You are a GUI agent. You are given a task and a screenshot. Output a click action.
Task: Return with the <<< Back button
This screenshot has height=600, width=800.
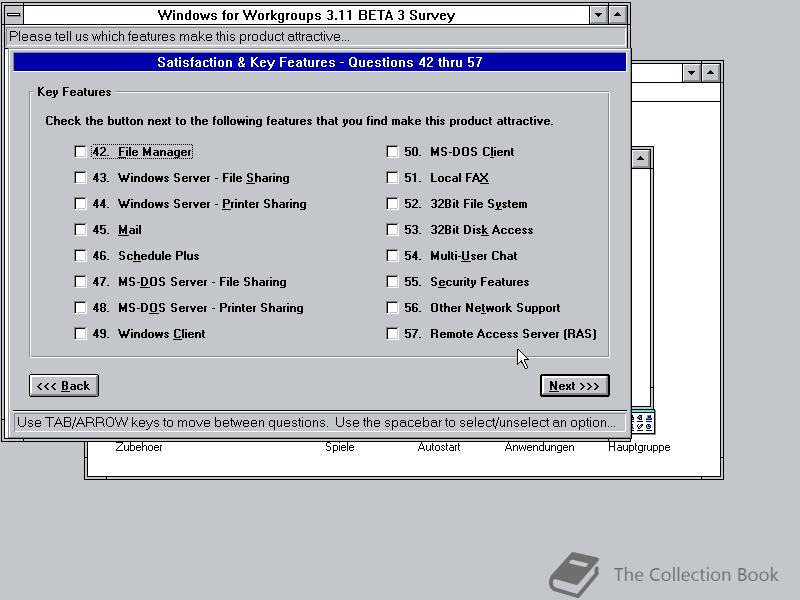[x=64, y=386]
